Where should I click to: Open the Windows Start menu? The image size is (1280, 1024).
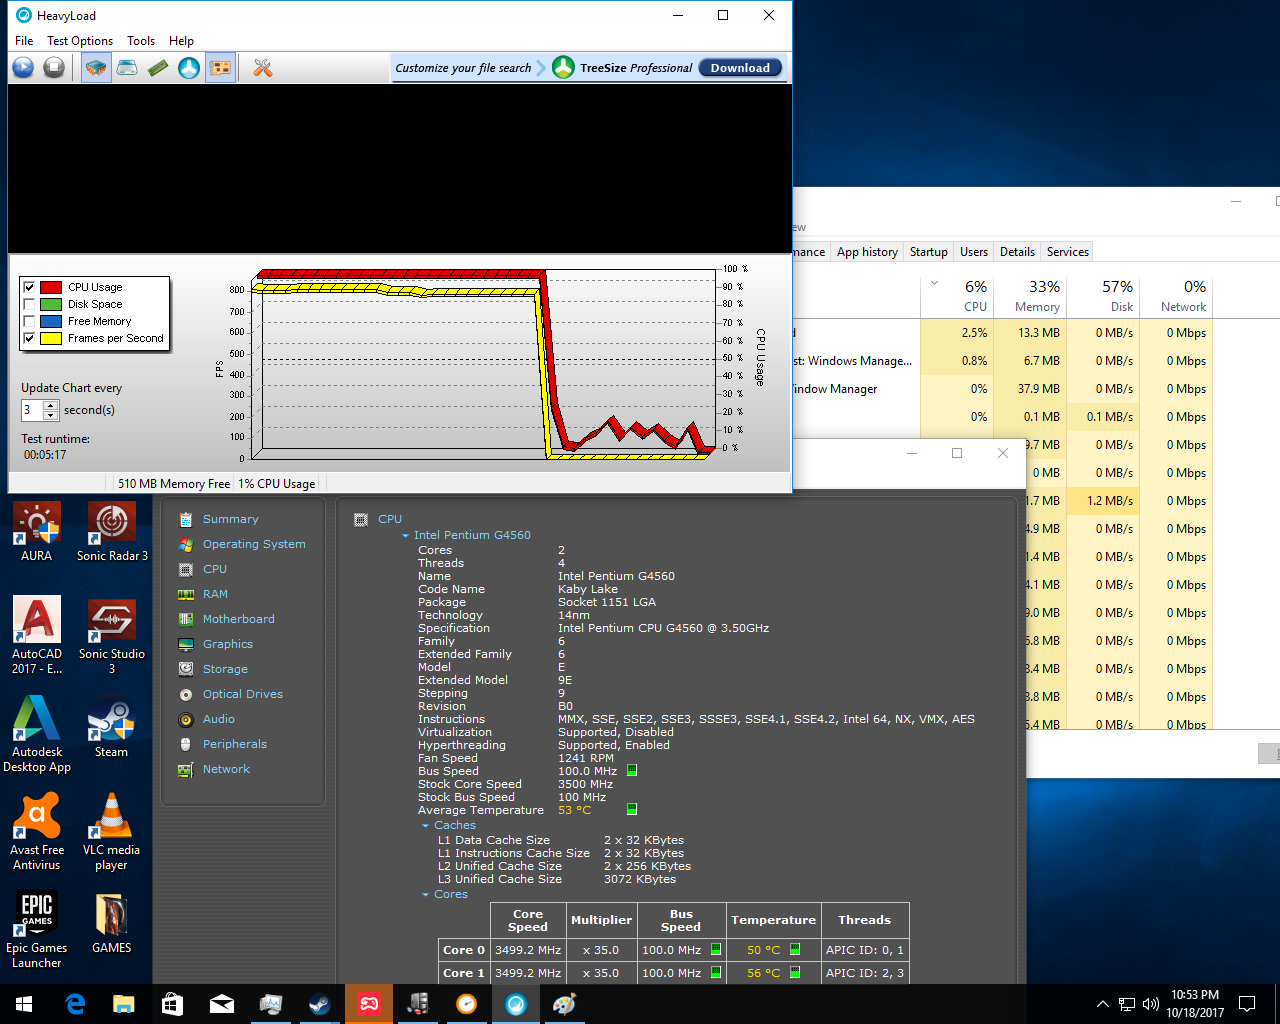coord(24,1004)
